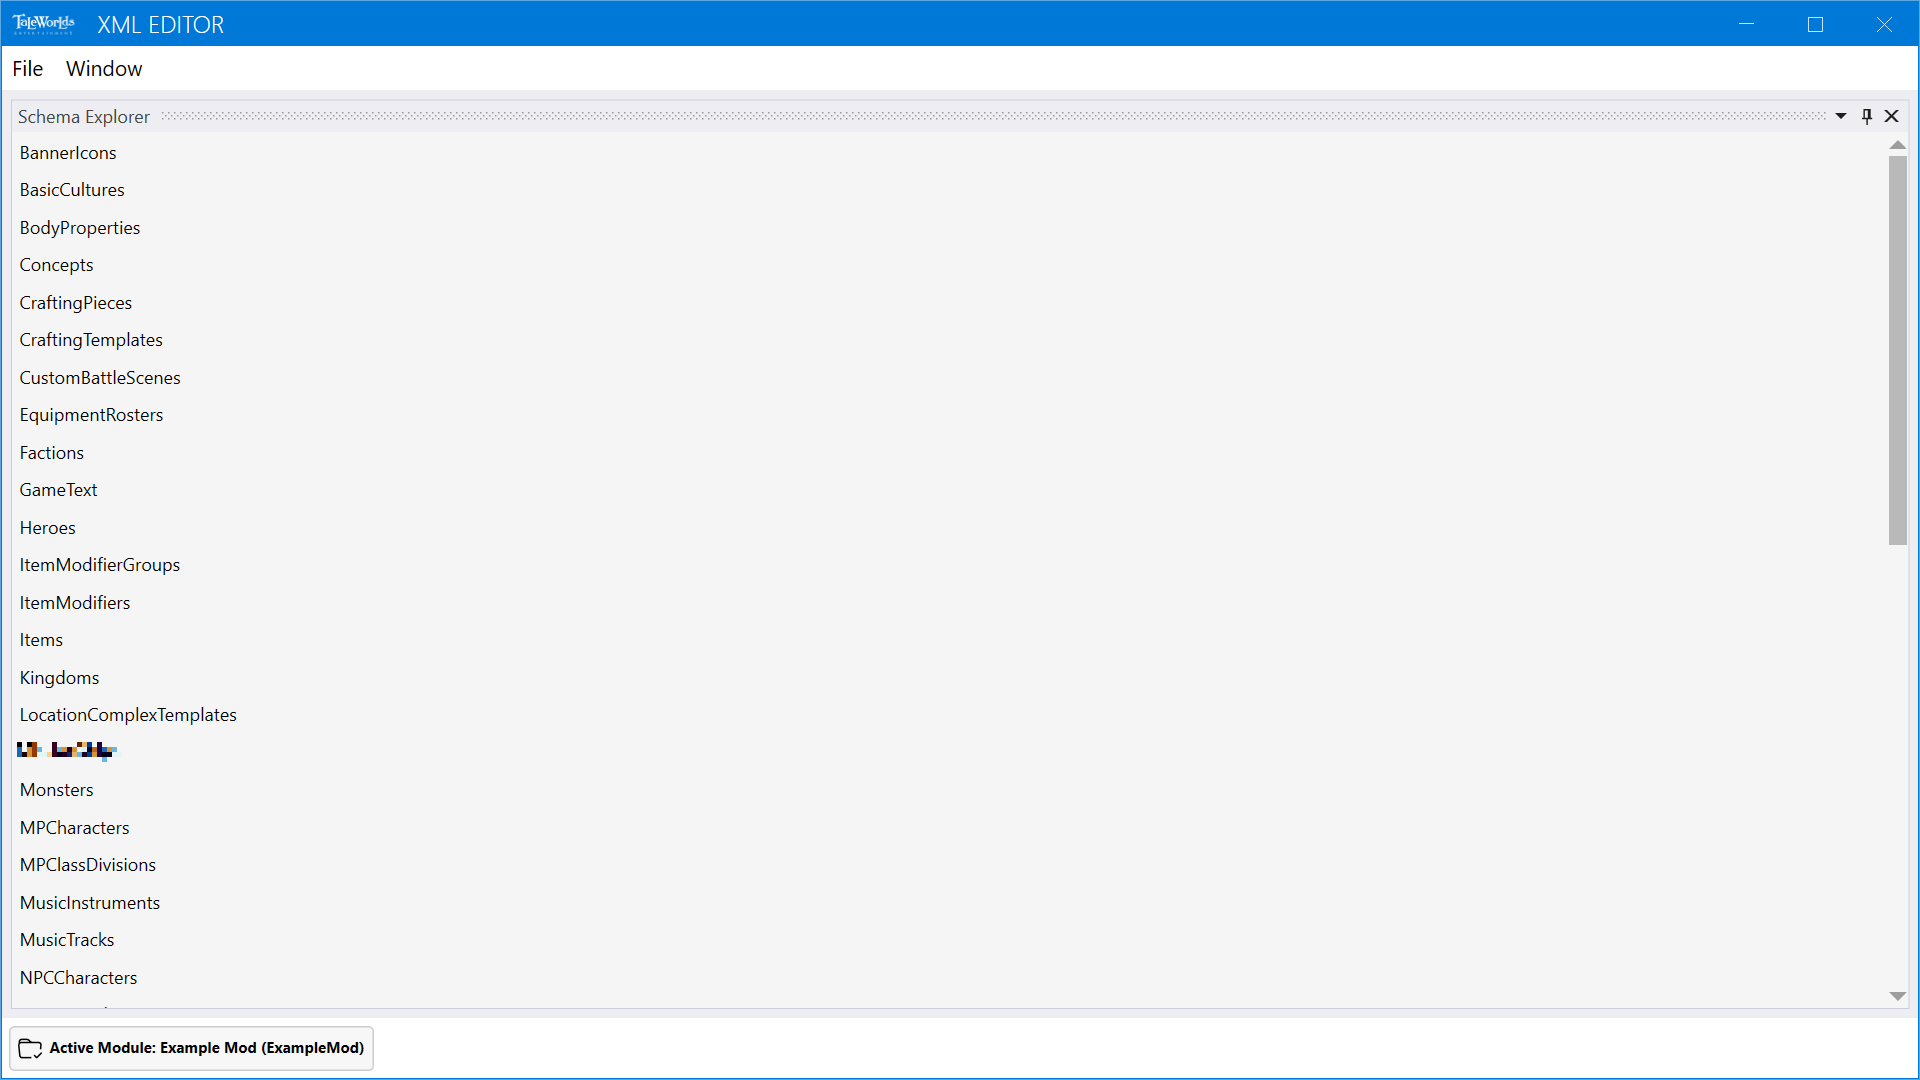Click the TaleWorlds logo icon

pos(43,24)
